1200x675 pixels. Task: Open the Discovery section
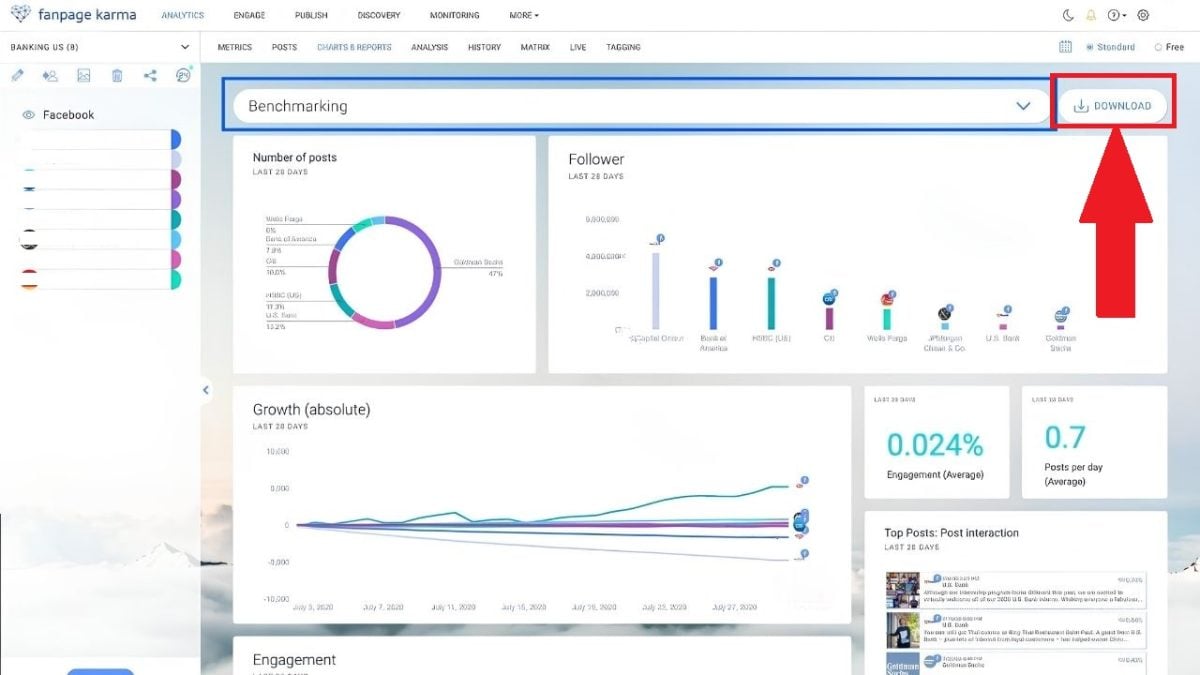[379, 15]
